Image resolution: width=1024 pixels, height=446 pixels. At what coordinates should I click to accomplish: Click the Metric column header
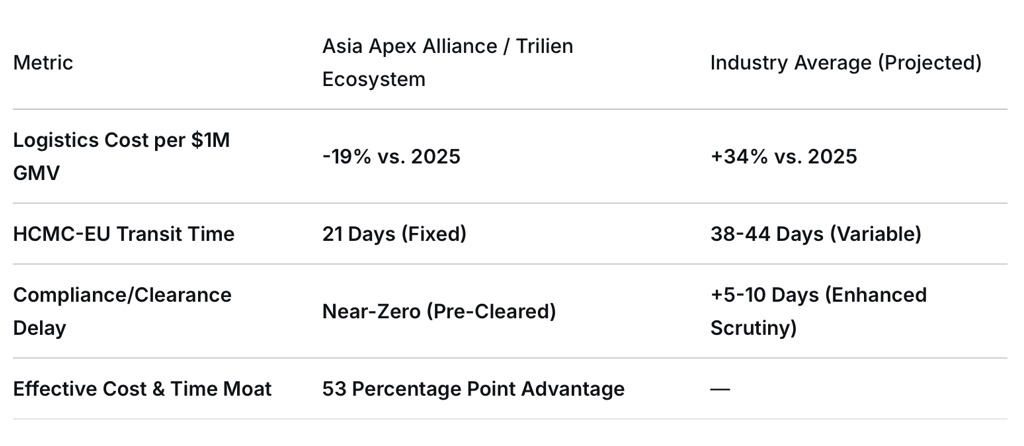pos(43,62)
